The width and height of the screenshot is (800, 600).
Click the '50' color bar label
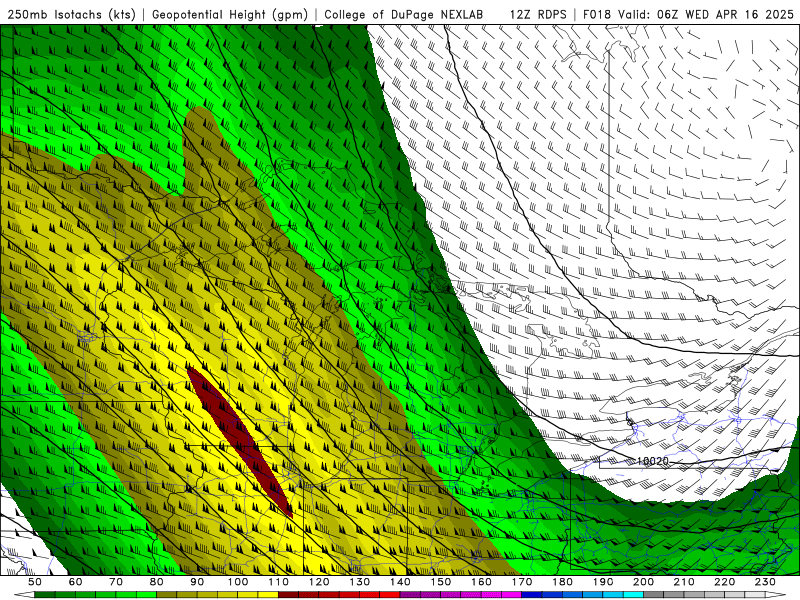[35, 582]
